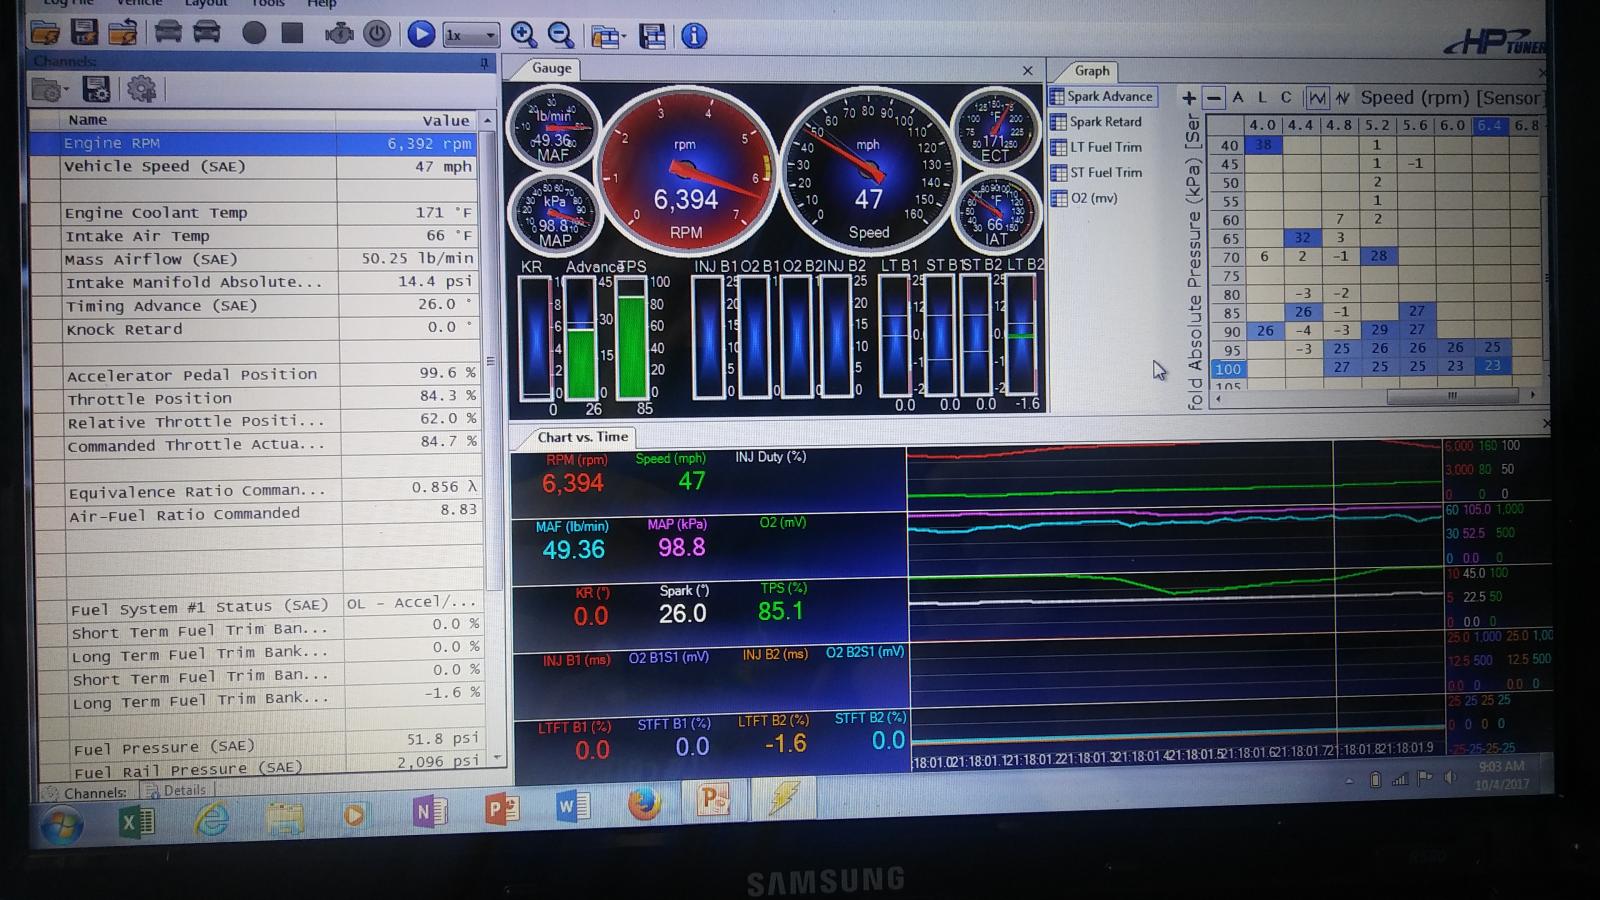Select the Chart vs. Time tab

coord(582,437)
